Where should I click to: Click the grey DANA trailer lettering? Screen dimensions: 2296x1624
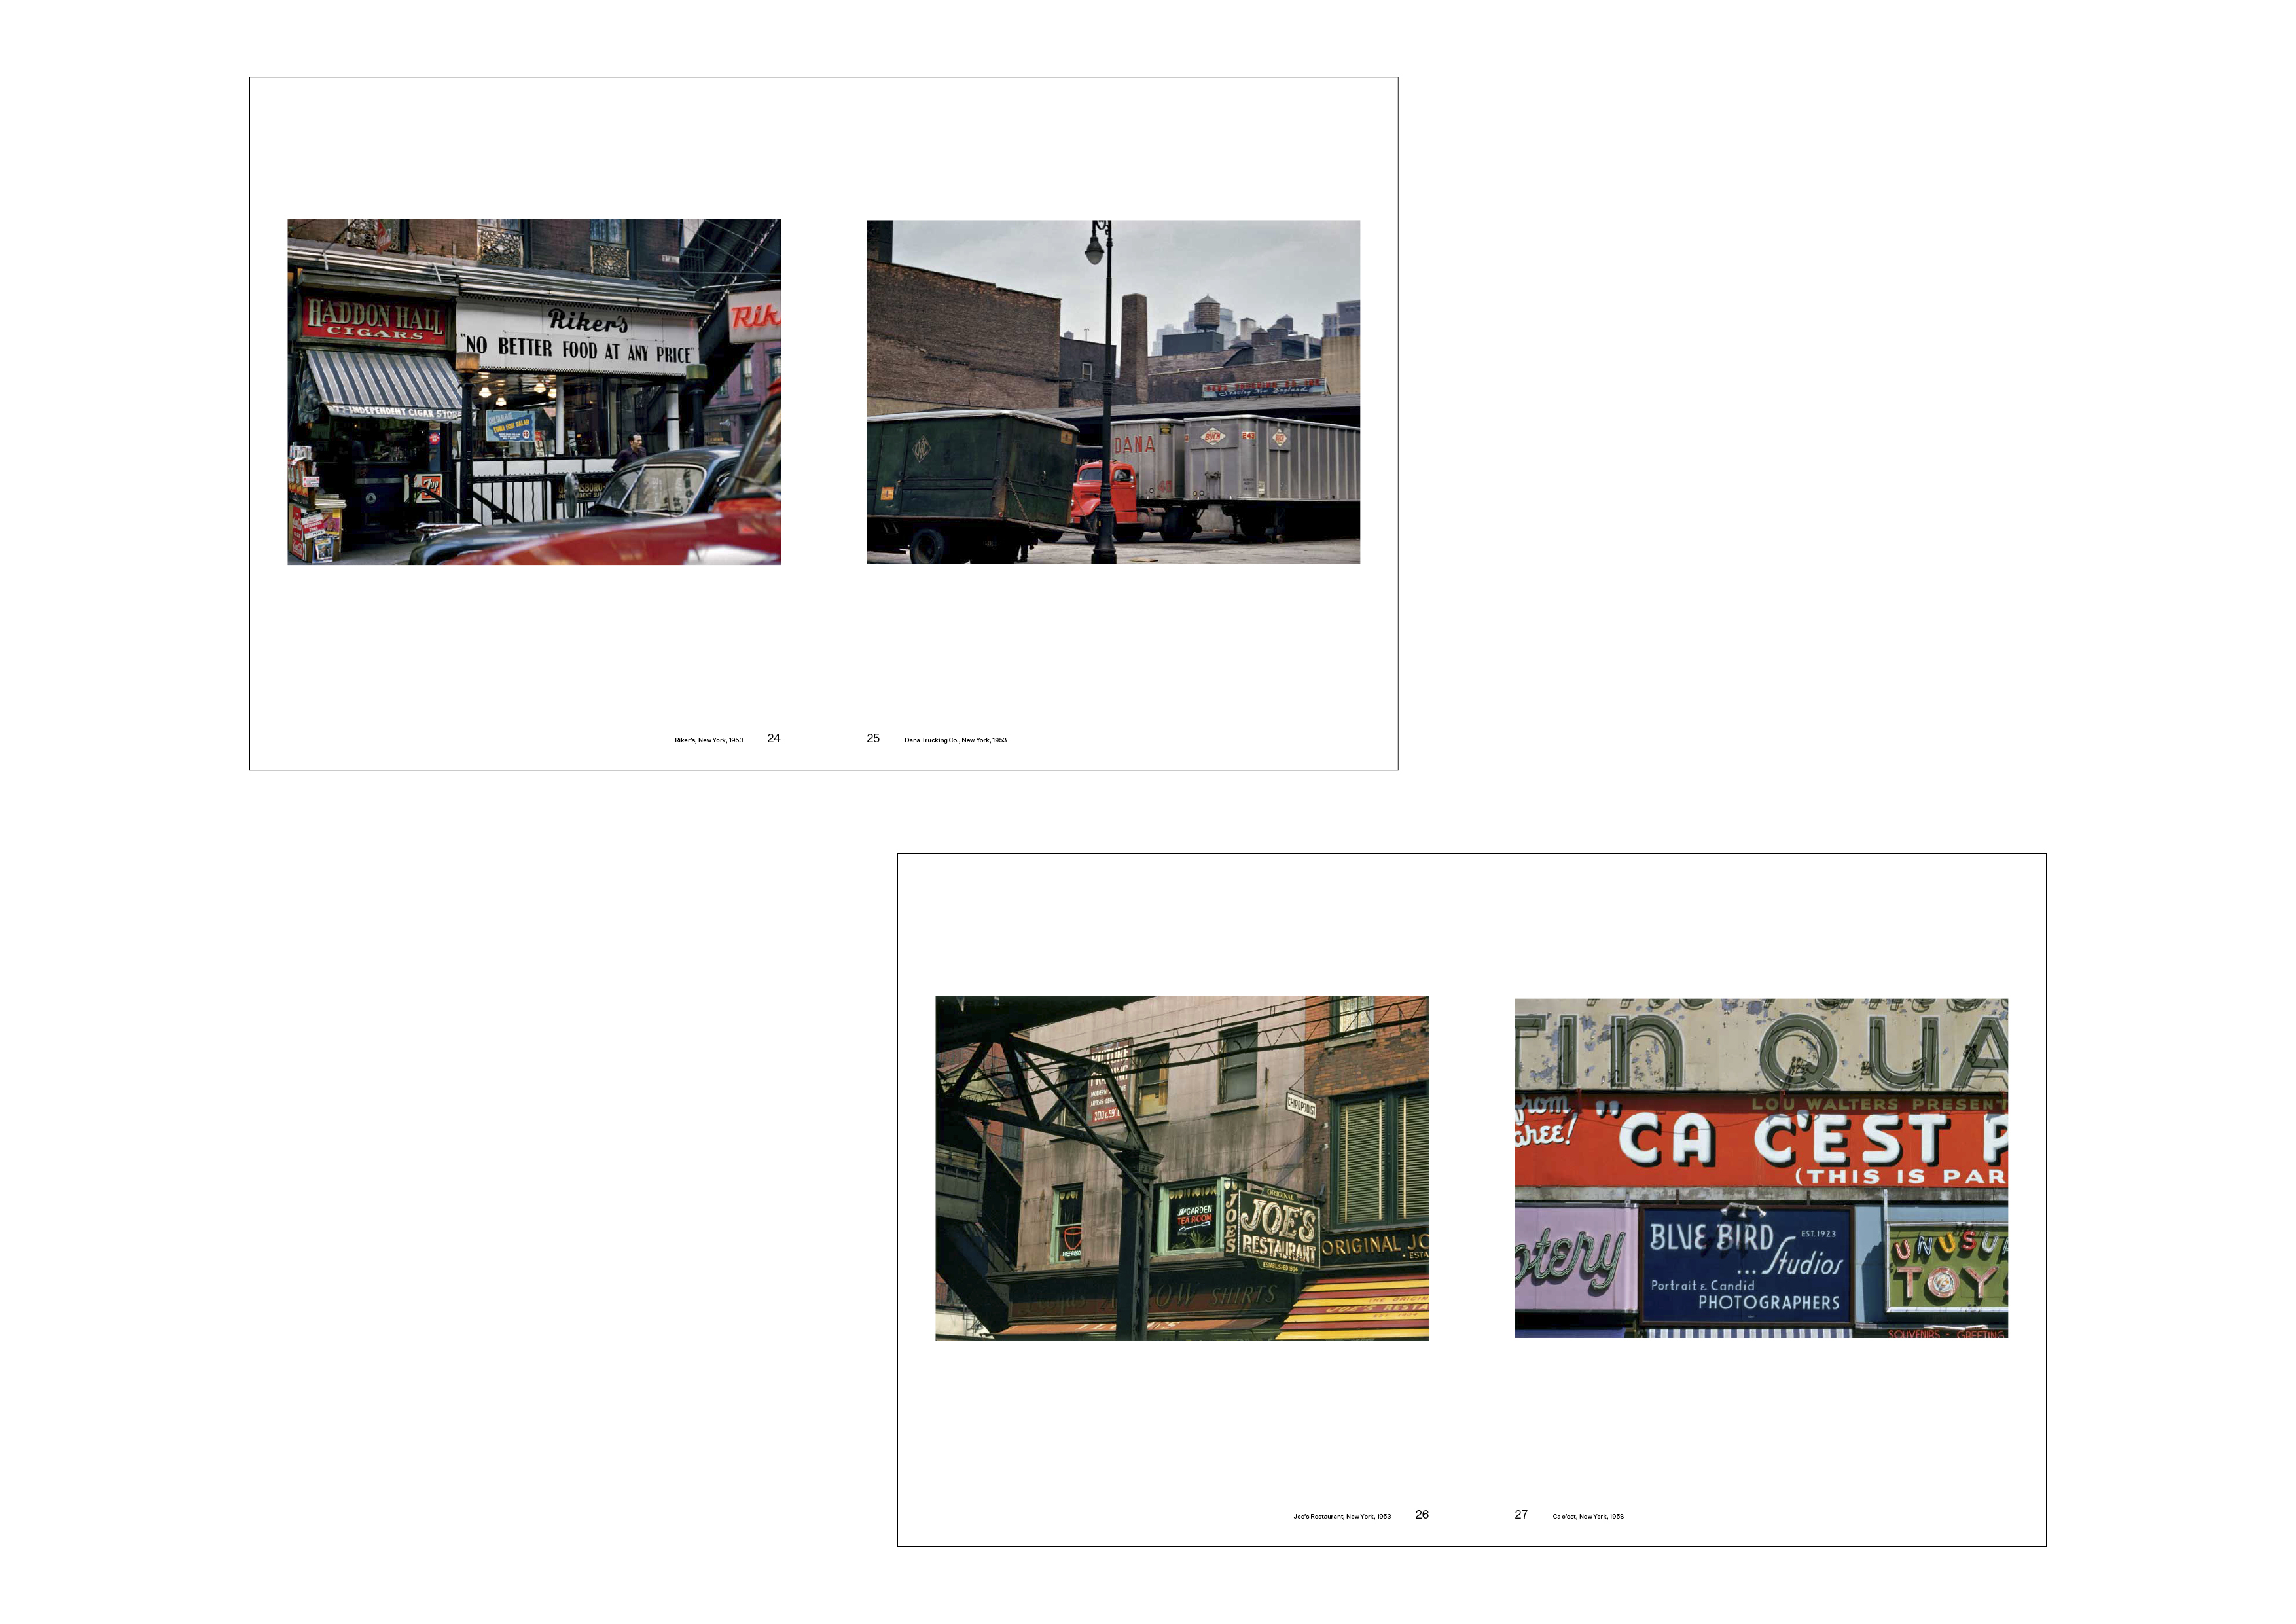tap(1136, 445)
